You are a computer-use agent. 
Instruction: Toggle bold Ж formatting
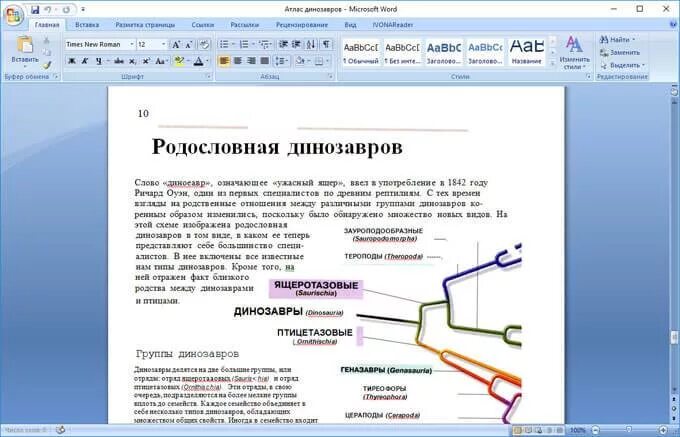coord(72,61)
